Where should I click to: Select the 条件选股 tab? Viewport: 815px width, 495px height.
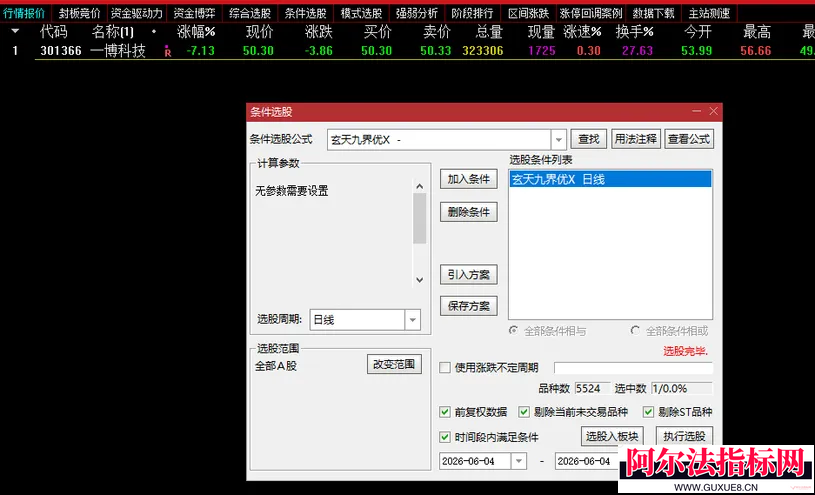click(306, 13)
